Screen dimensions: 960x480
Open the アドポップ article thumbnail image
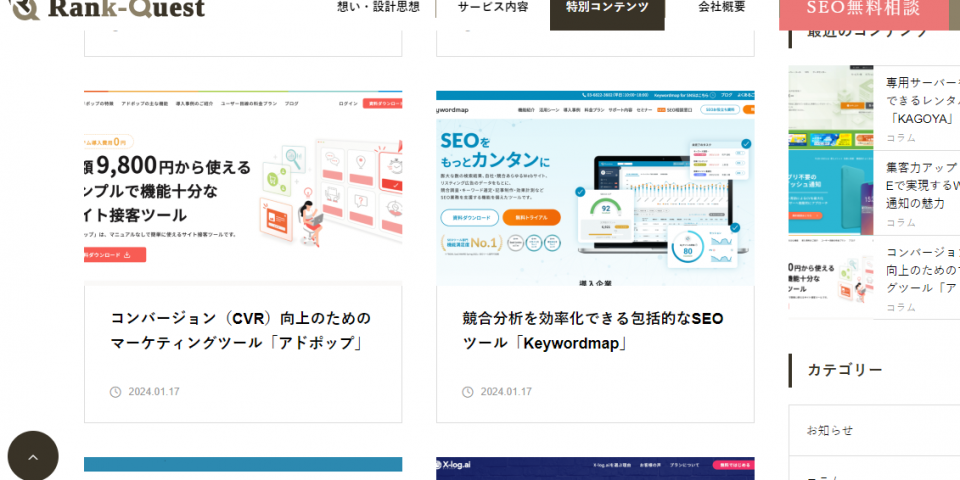243,188
